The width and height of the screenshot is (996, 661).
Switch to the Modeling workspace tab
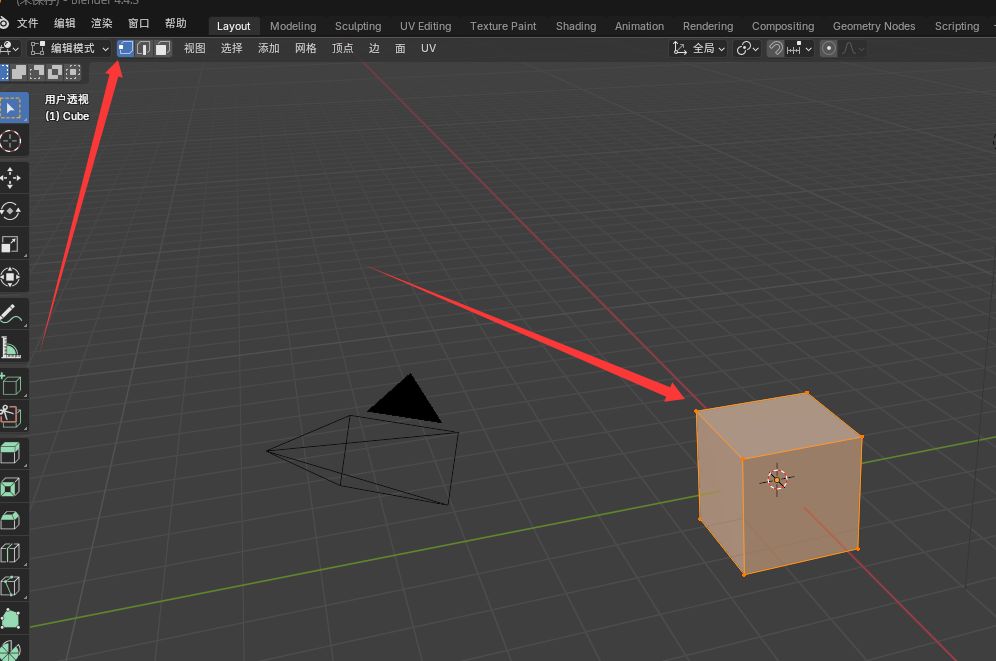tap(293, 26)
